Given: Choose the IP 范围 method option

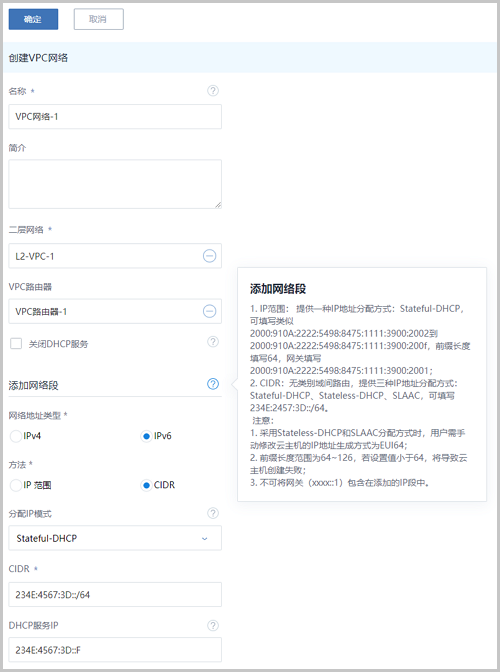Looking at the screenshot, I should [16, 485].
